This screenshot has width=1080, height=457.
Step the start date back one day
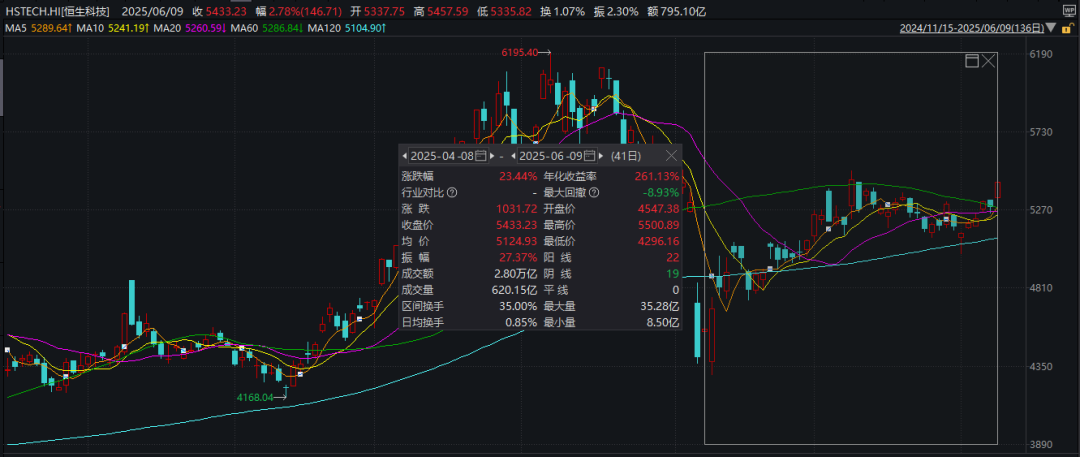click(405, 156)
